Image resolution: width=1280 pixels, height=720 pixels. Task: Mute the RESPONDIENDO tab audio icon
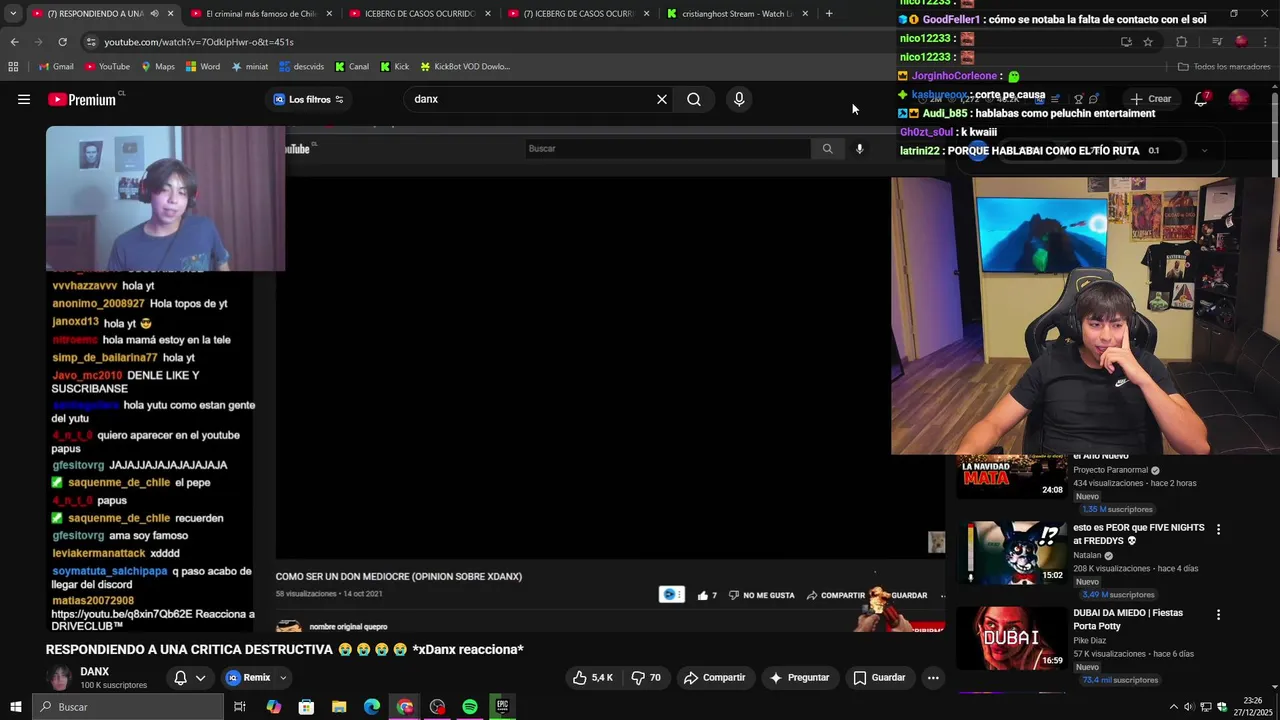154,14
